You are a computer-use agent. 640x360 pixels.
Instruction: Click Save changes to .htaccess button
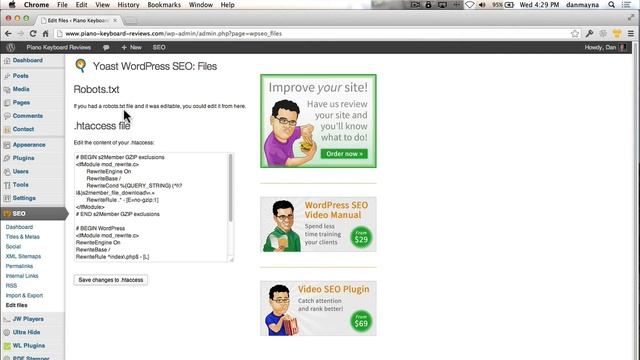pos(111,280)
